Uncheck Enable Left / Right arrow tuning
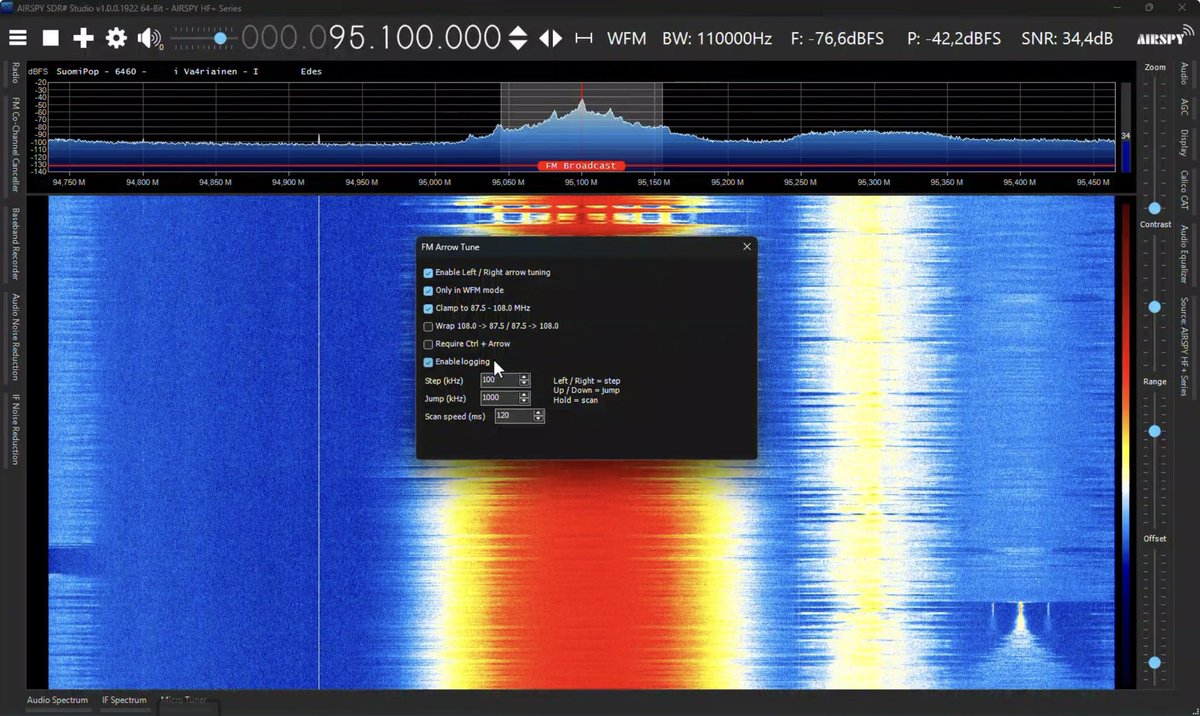This screenshot has height=716, width=1200. pyautogui.click(x=428, y=272)
